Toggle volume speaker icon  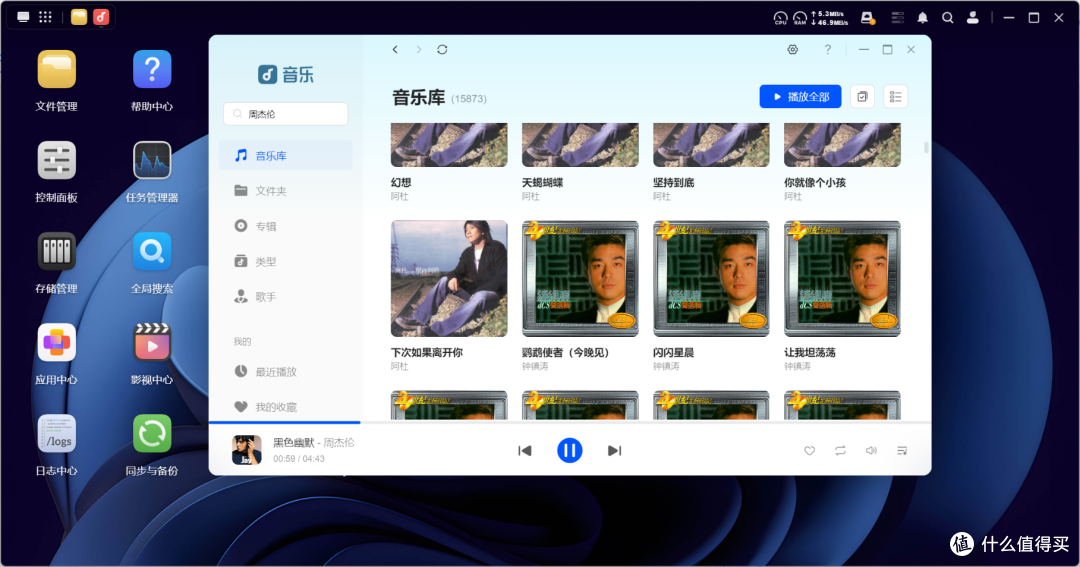[x=871, y=451]
